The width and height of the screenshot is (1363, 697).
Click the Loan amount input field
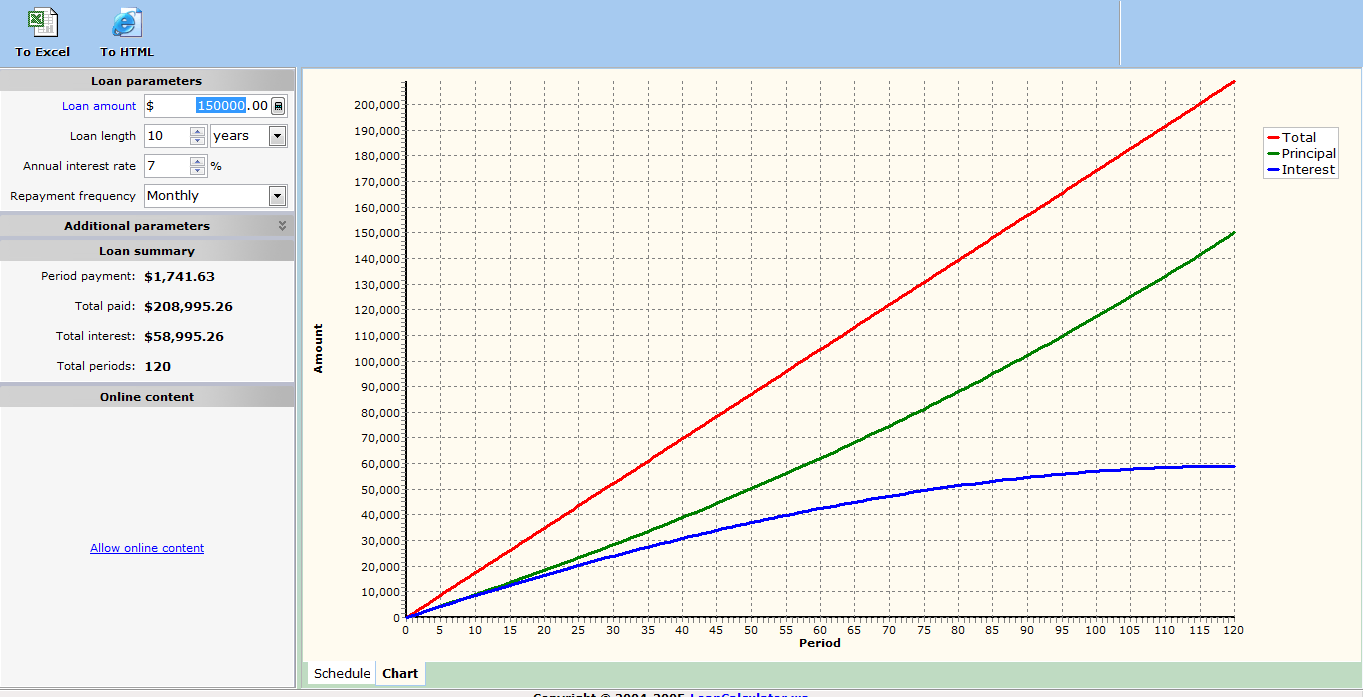point(207,106)
